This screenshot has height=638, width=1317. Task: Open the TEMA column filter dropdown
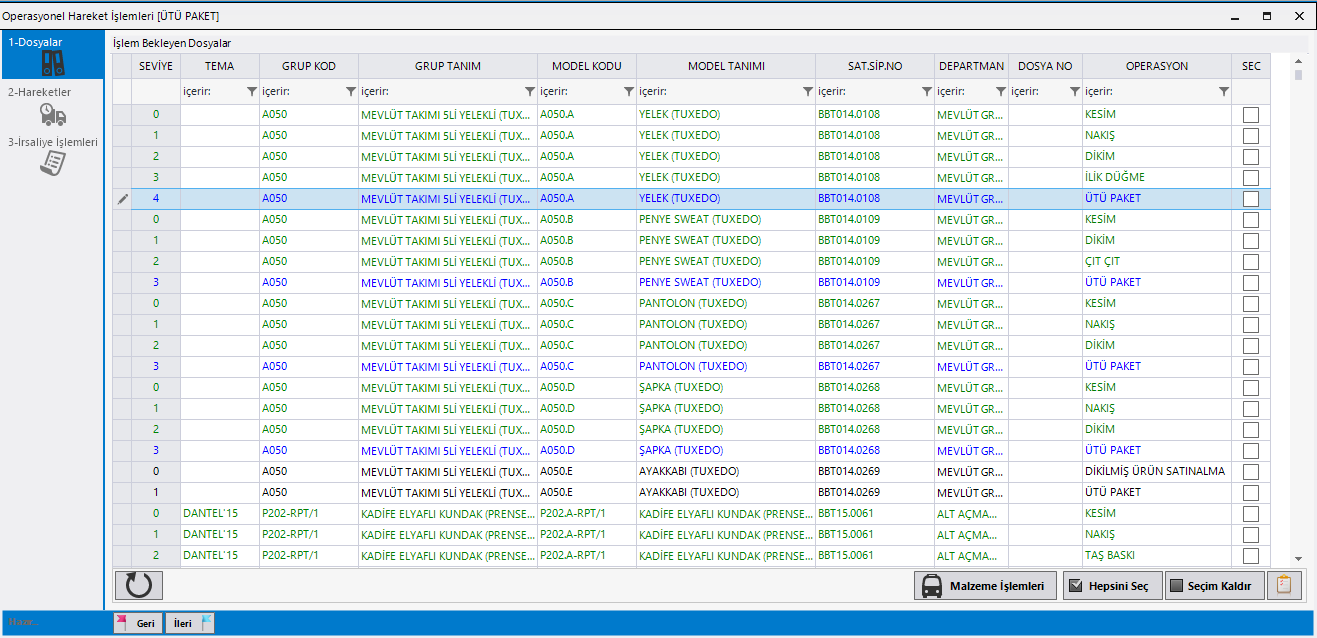point(251,92)
